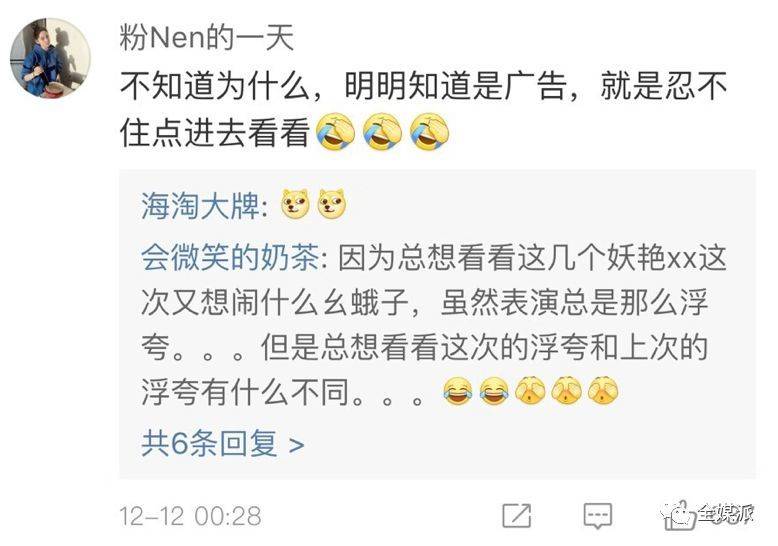
Task: Tap the share/repost arrow icon
Action: [x=517, y=516]
